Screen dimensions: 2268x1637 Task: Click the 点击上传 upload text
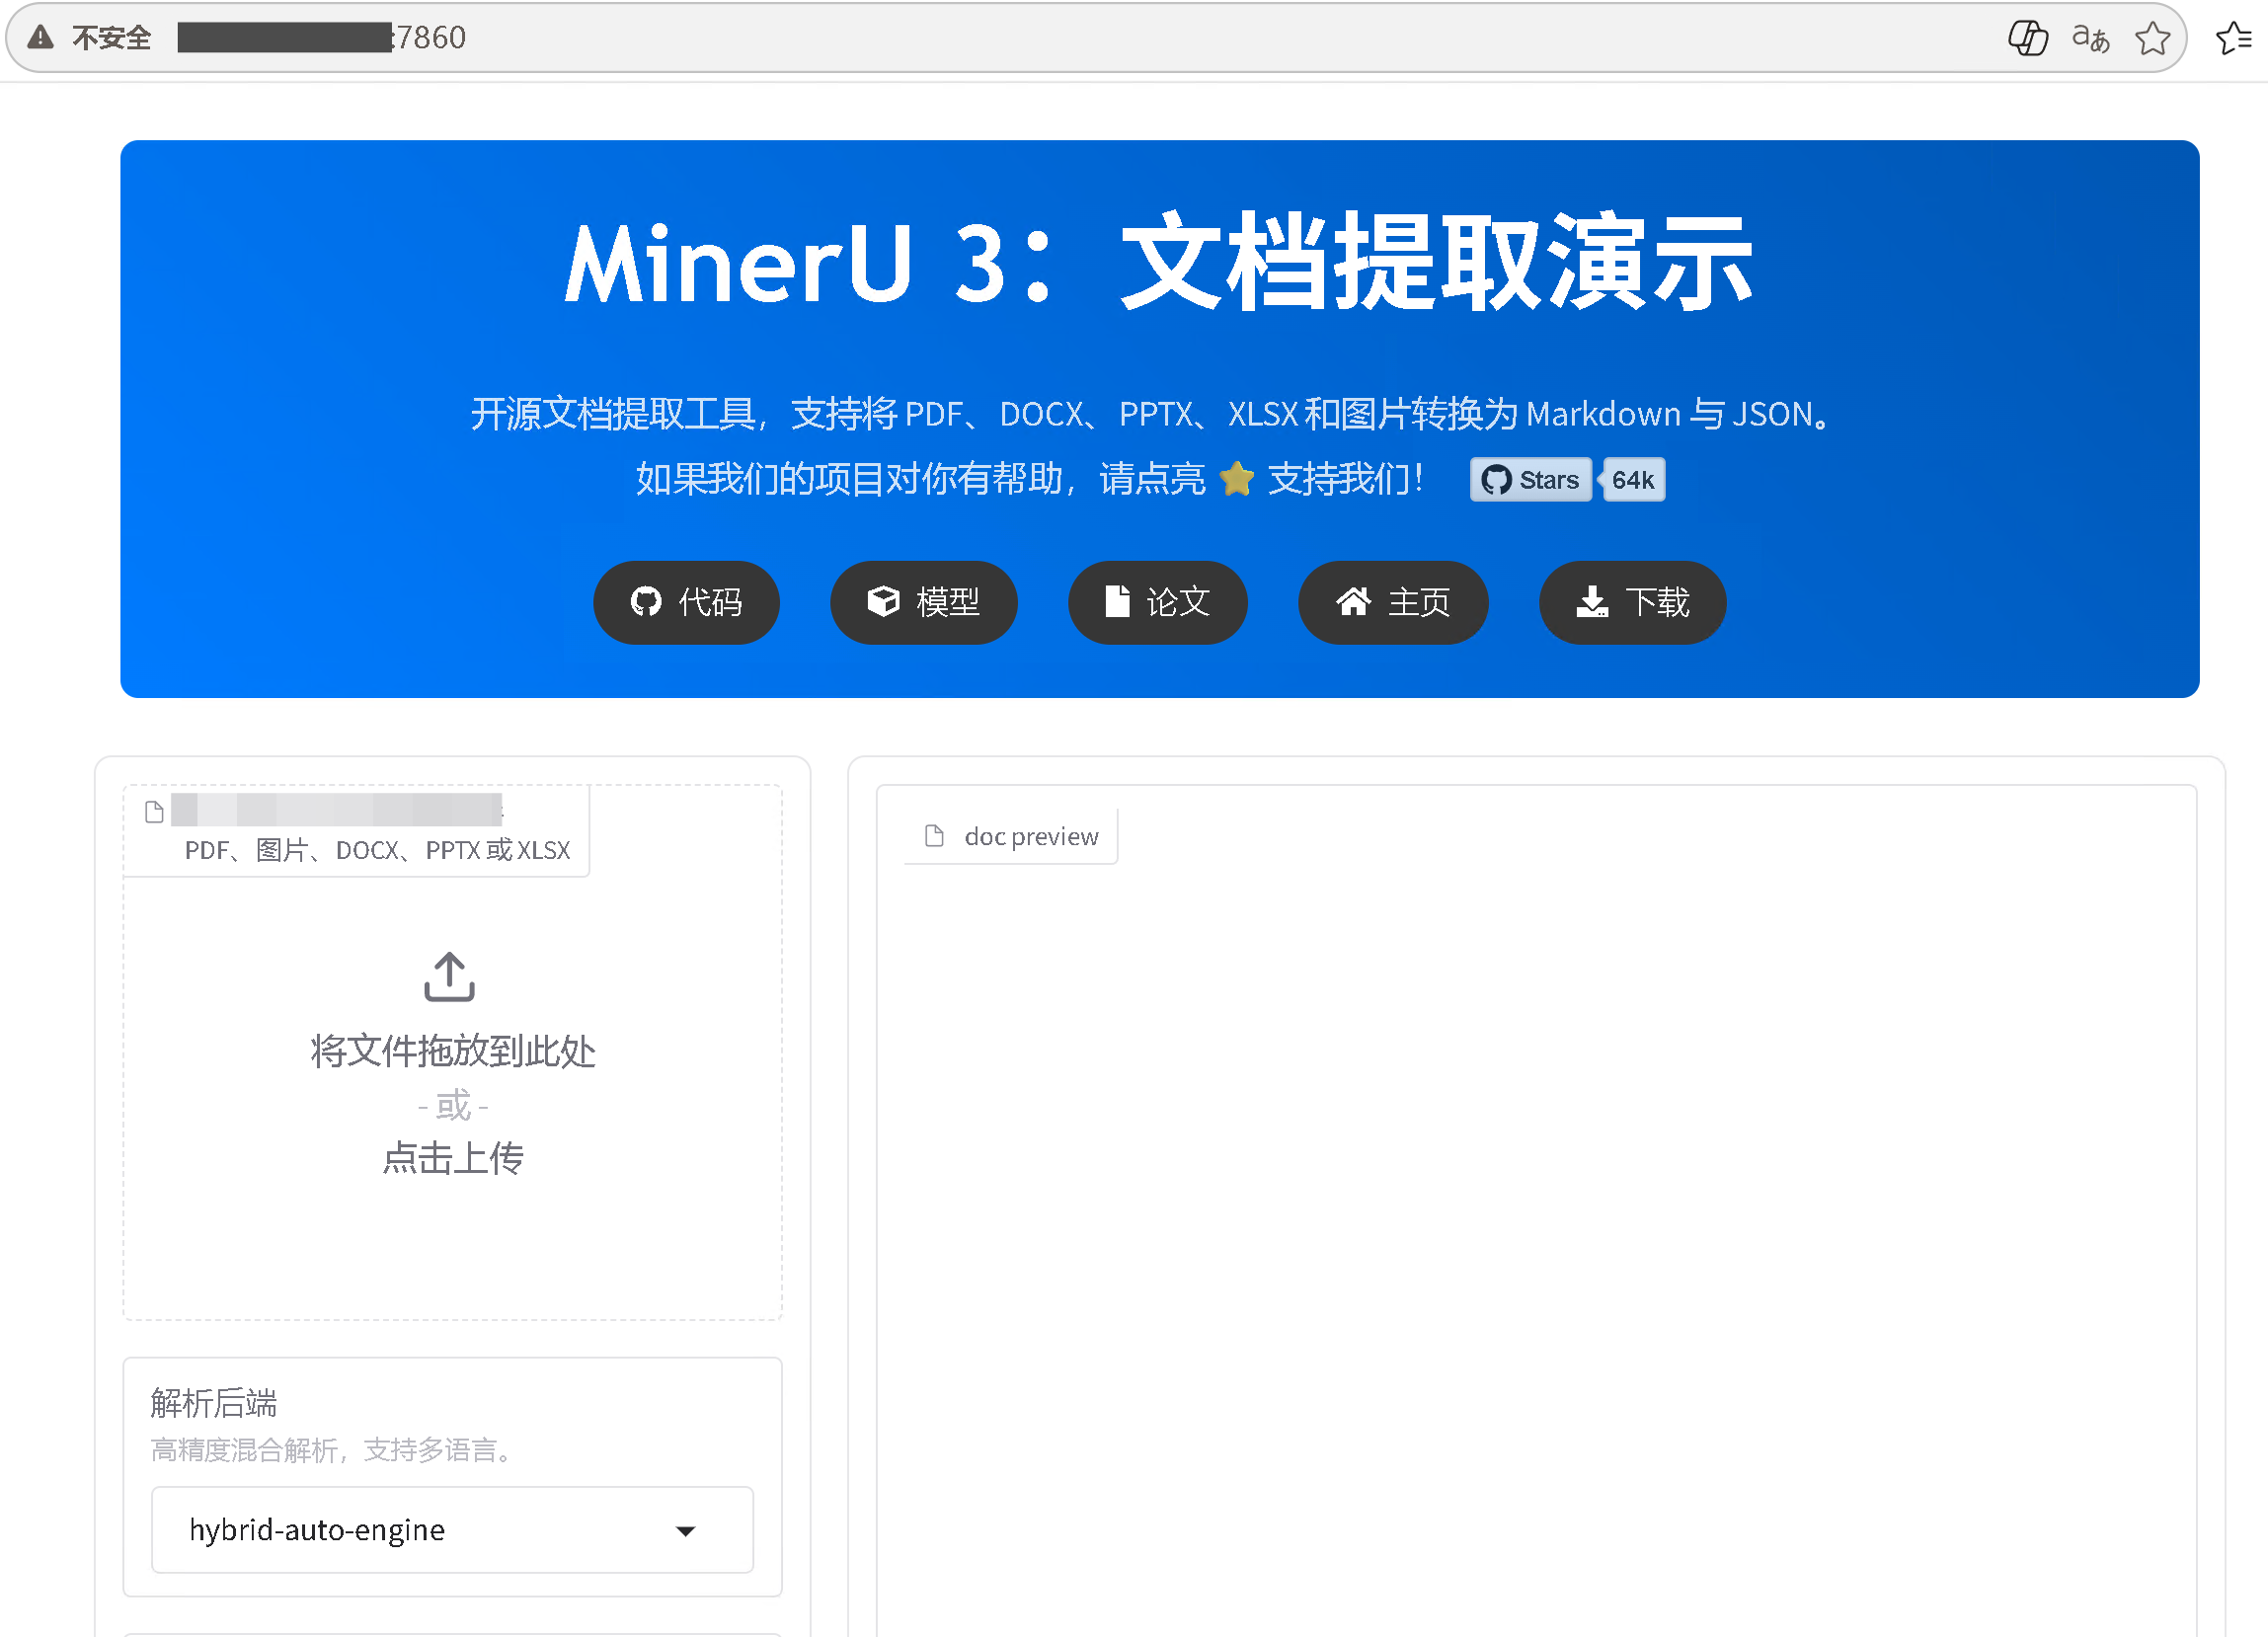453,1158
